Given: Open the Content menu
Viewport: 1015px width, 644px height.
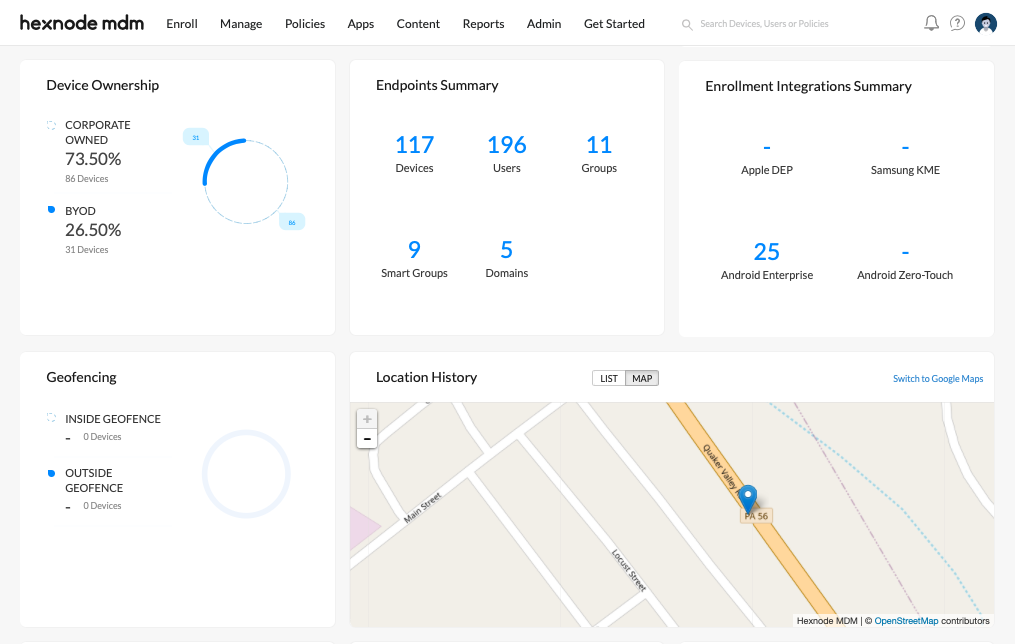Looking at the screenshot, I should (x=418, y=24).
